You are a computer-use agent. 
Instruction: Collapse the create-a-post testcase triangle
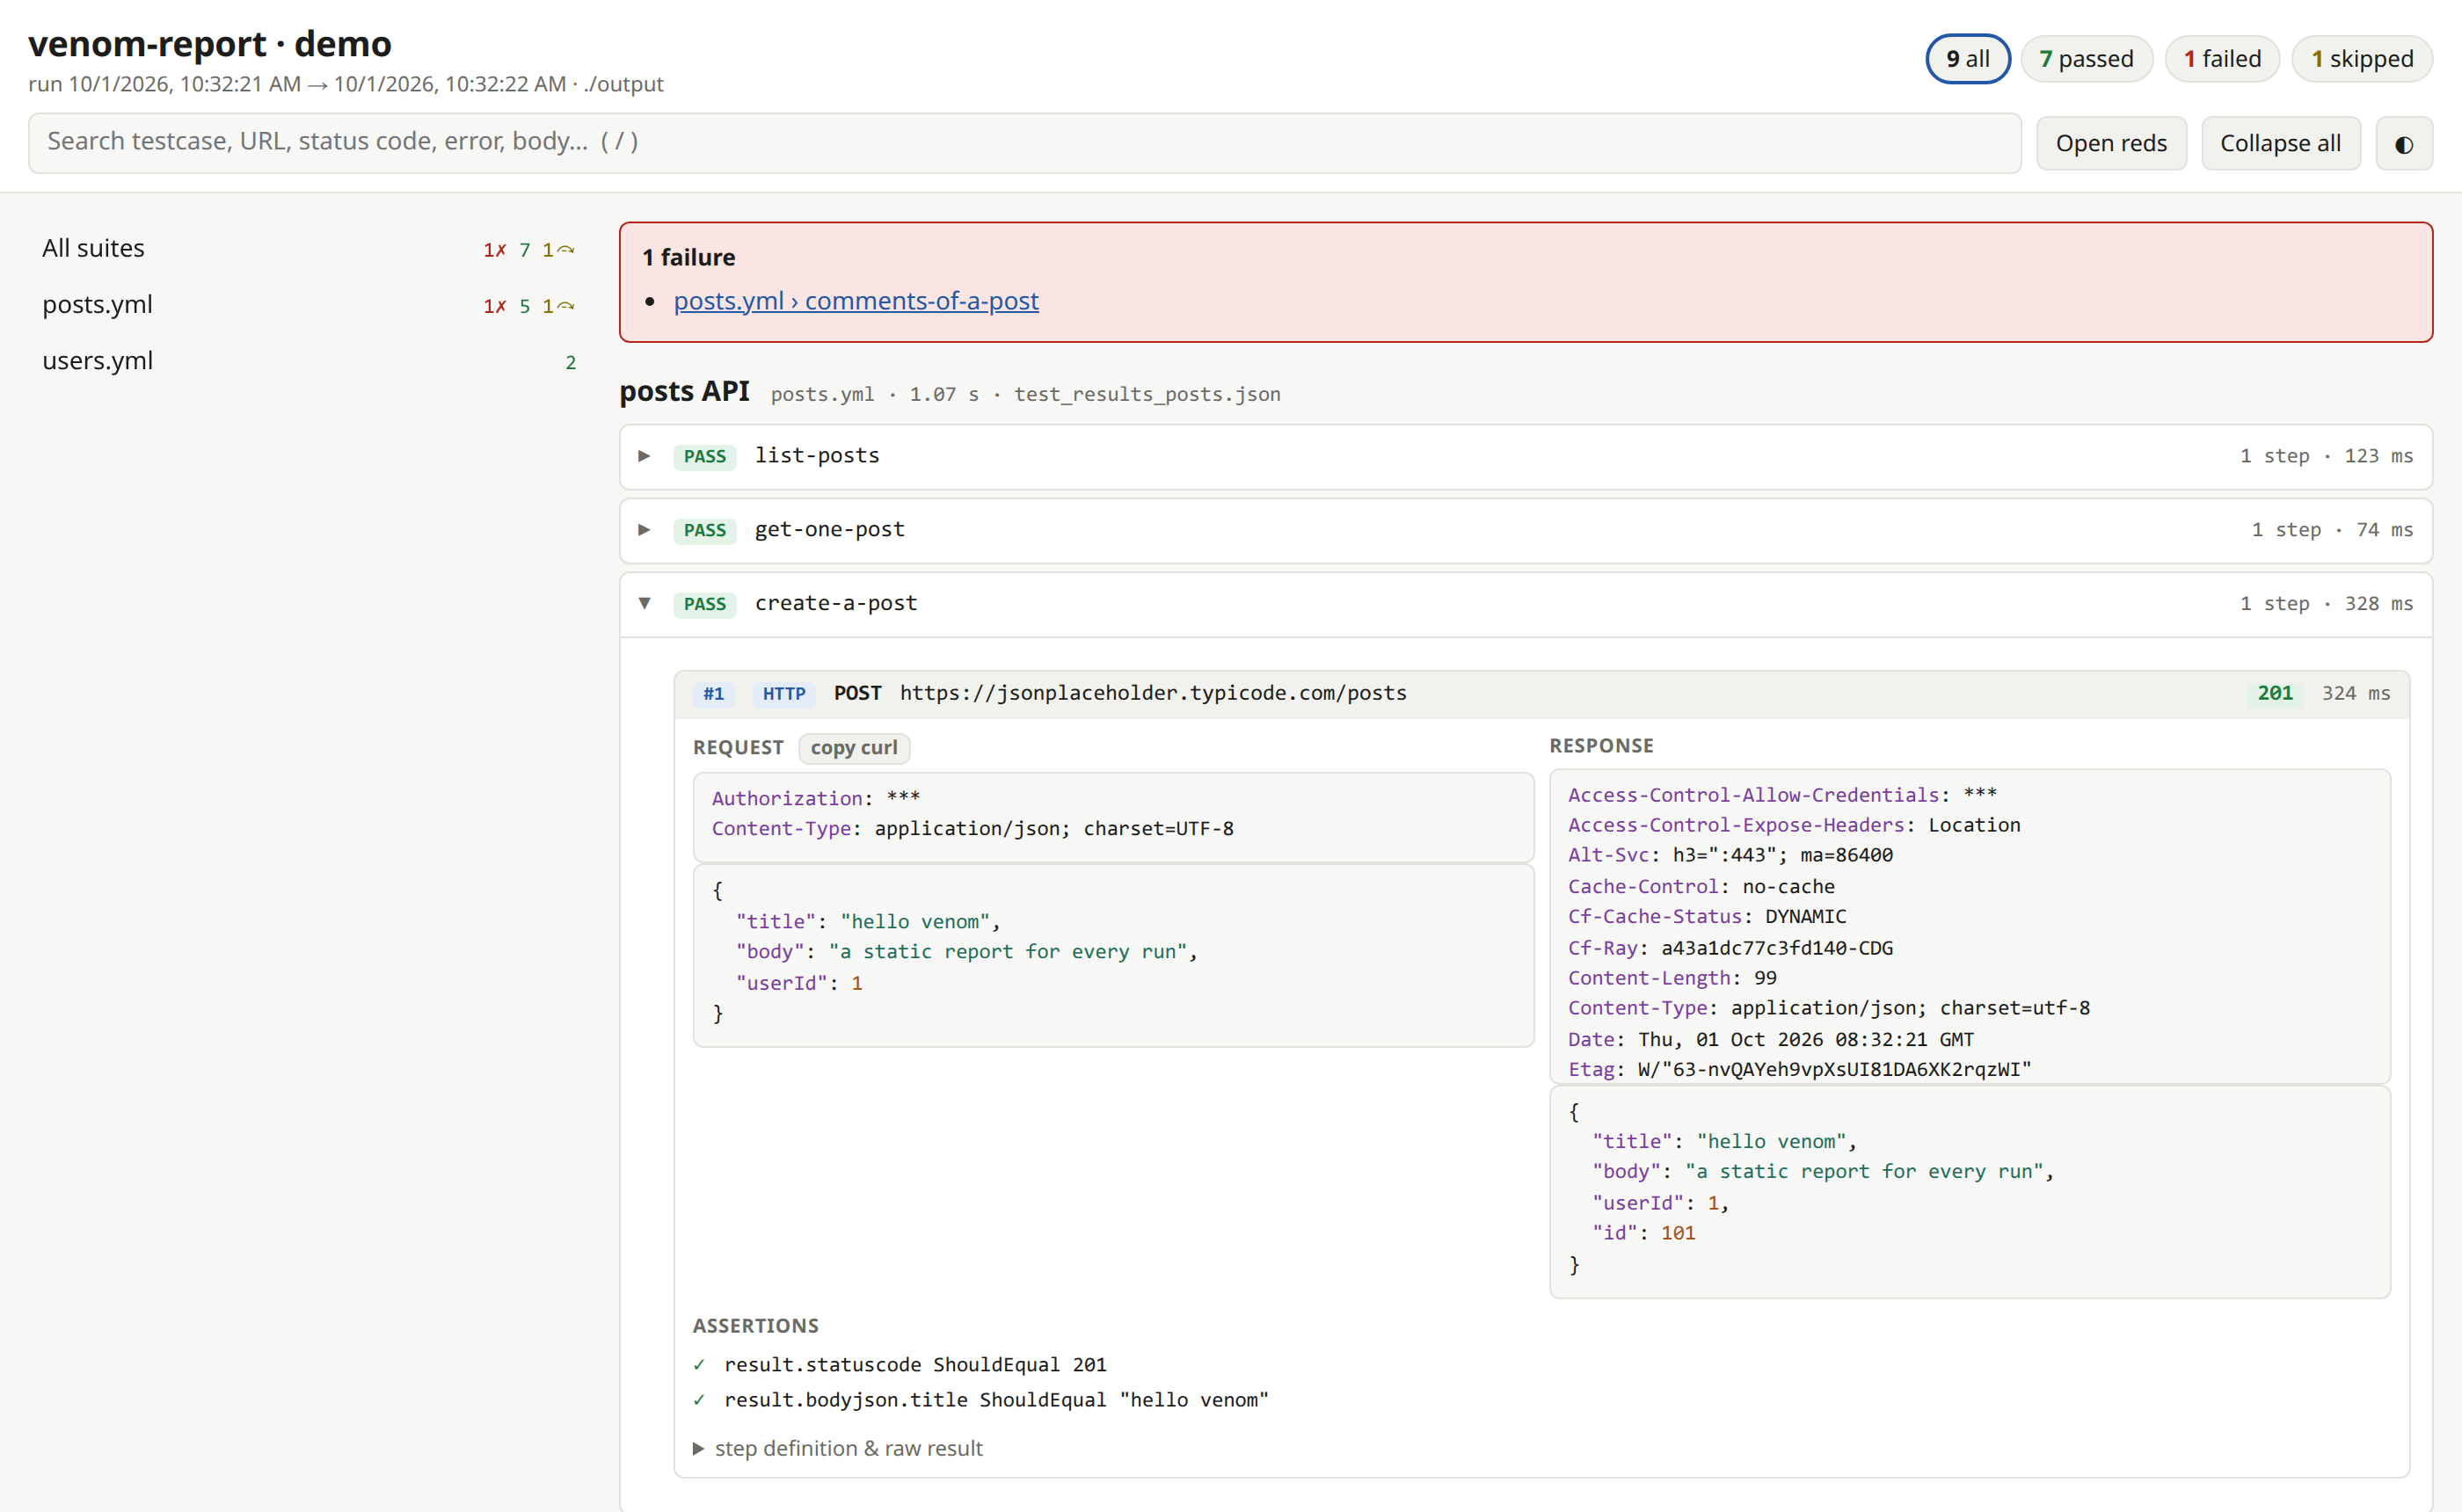(644, 604)
